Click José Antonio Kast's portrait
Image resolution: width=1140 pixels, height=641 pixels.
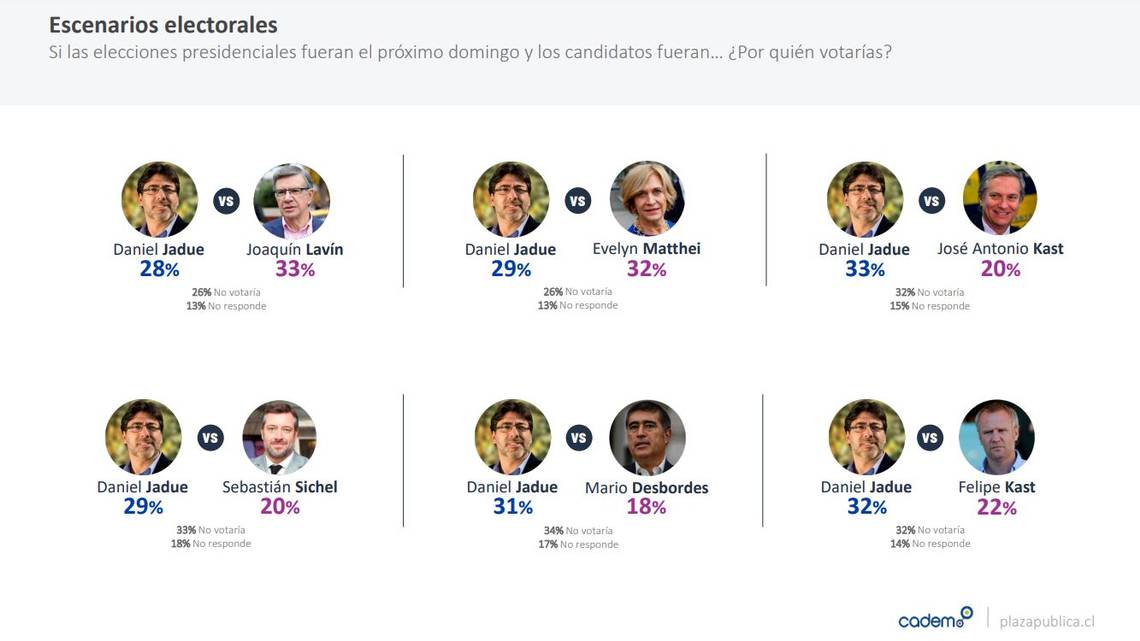1000,198
